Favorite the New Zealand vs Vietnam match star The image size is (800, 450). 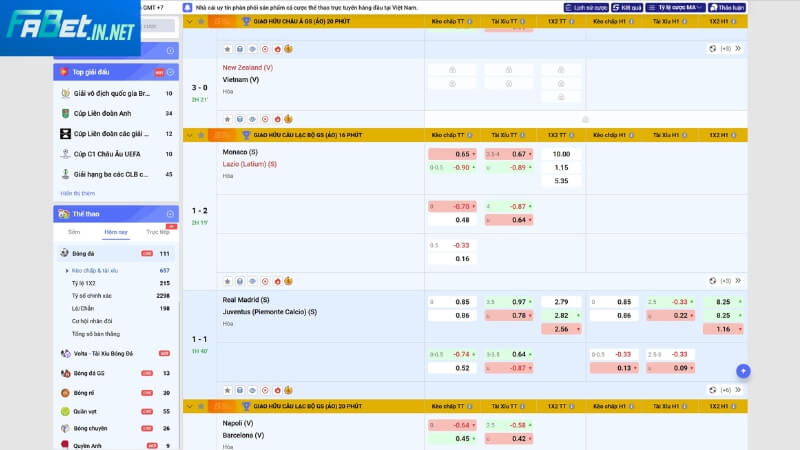228,119
